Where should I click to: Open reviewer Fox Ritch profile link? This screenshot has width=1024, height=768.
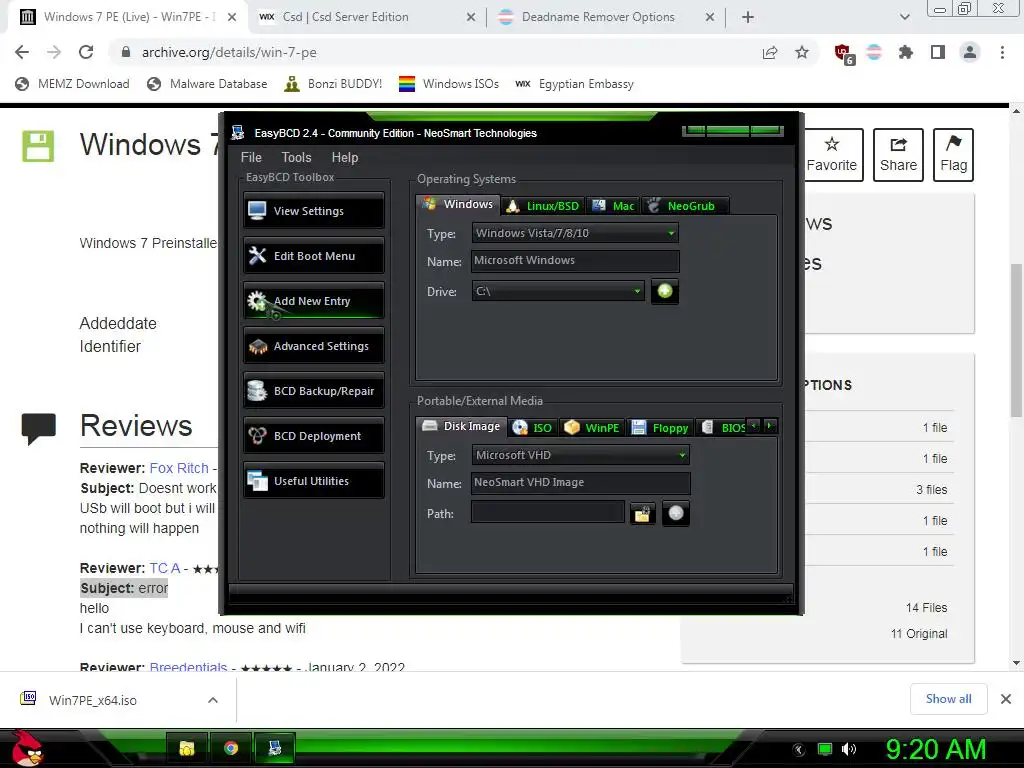click(x=179, y=468)
